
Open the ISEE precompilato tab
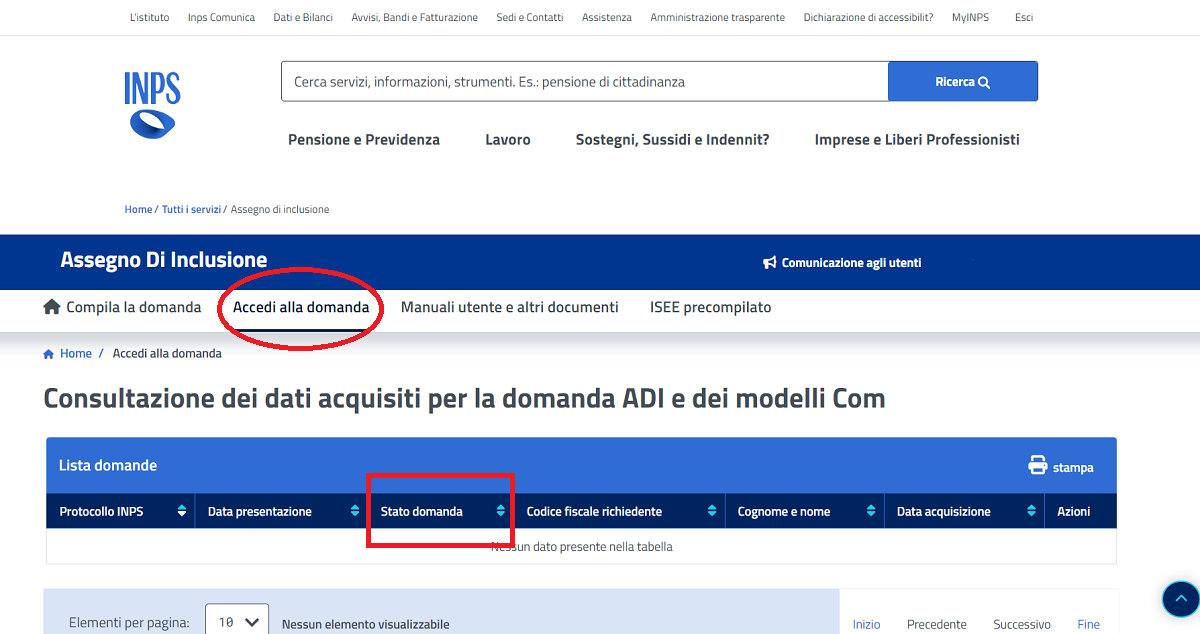click(x=710, y=307)
